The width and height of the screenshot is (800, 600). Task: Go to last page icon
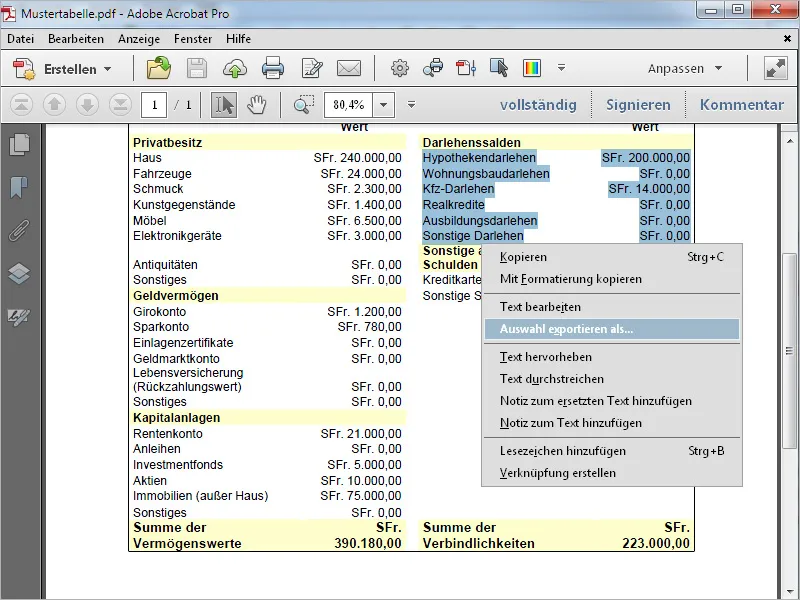pos(120,105)
